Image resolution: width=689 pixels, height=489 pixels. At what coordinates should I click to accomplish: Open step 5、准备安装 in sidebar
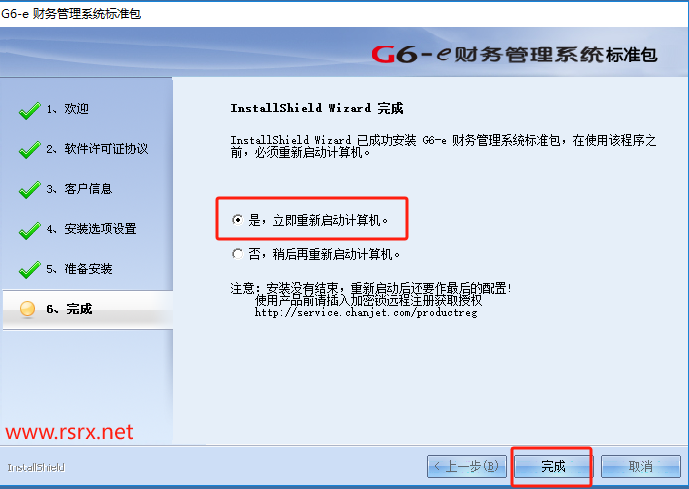pos(79,269)
